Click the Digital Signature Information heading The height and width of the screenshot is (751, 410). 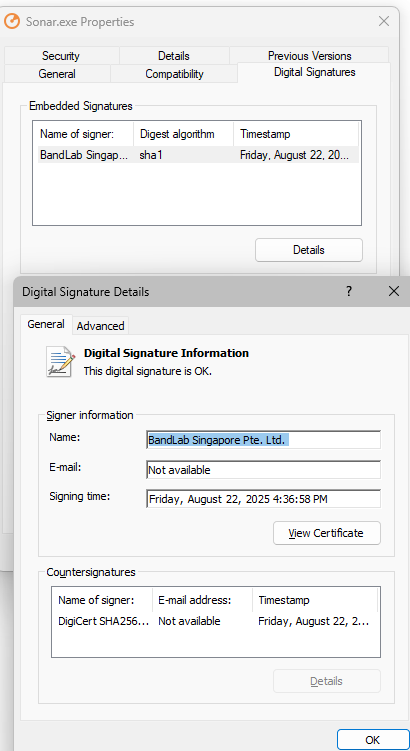click(x=166, y=353)
